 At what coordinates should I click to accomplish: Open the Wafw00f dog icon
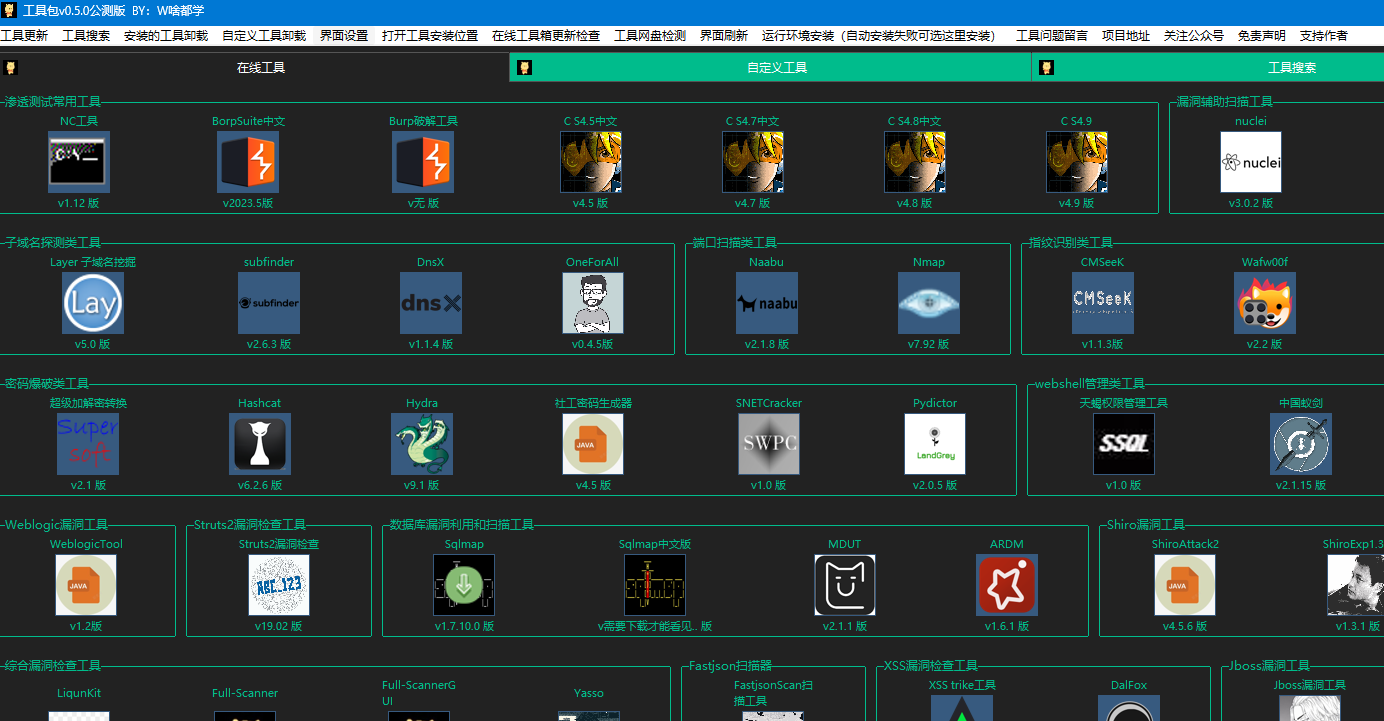[x=1265, y=303]
